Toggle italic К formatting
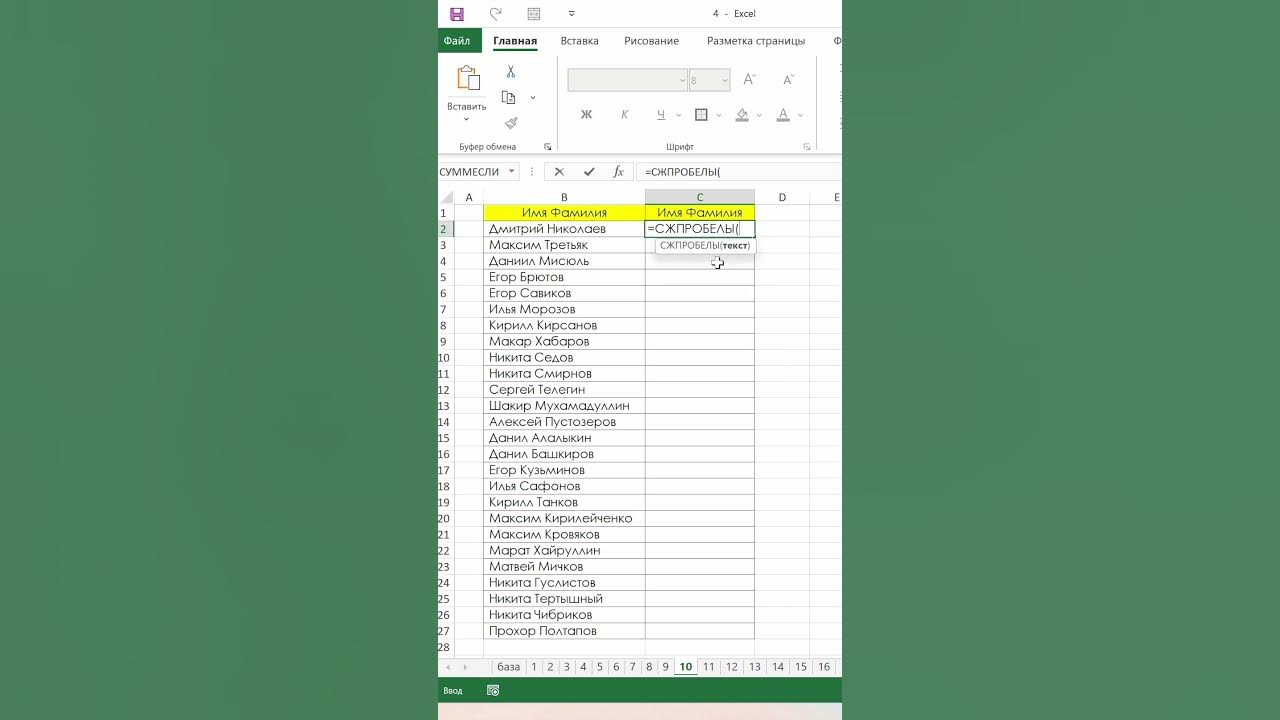1280x720 pixels. click(625, 115)
